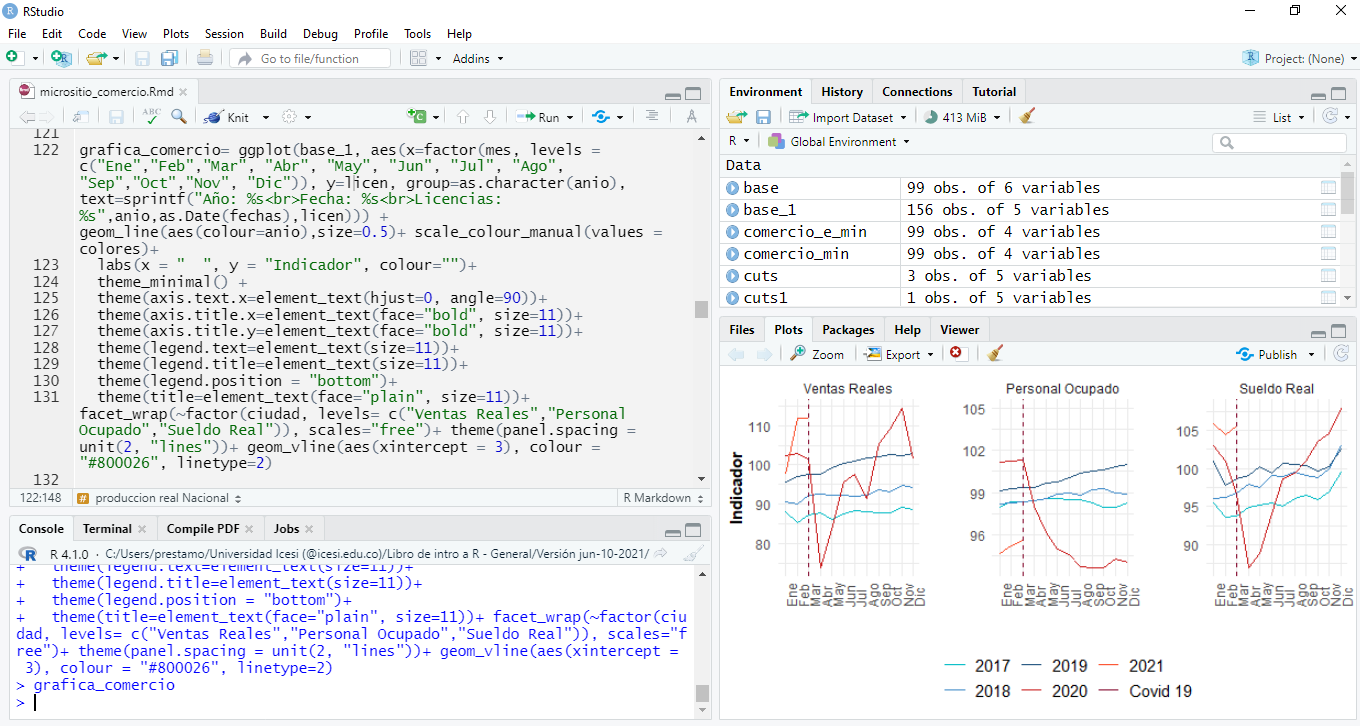
Task: Create a new file
Action: coord(16,57)
